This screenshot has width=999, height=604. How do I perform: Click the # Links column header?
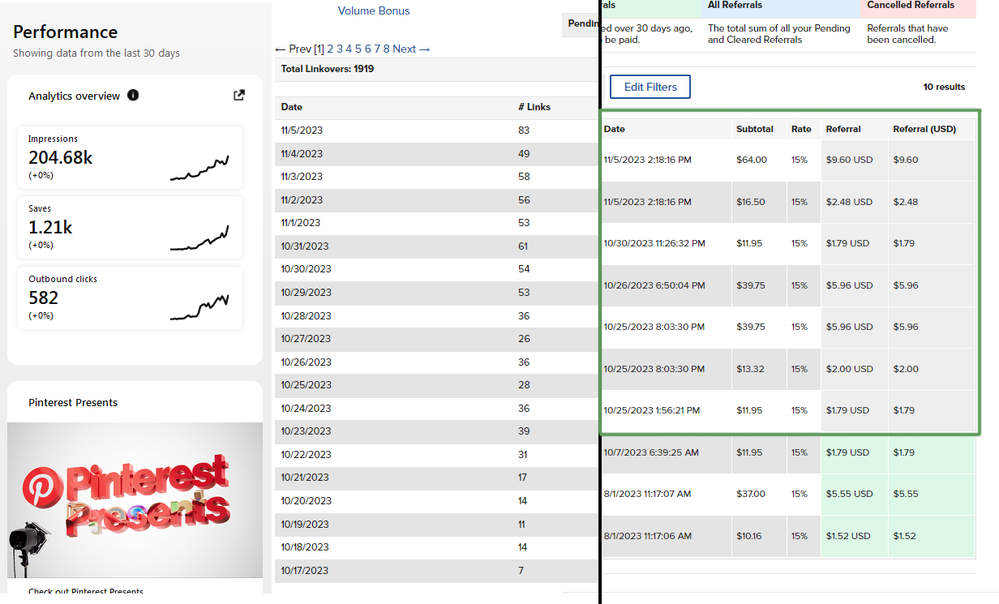click(534, 107)
